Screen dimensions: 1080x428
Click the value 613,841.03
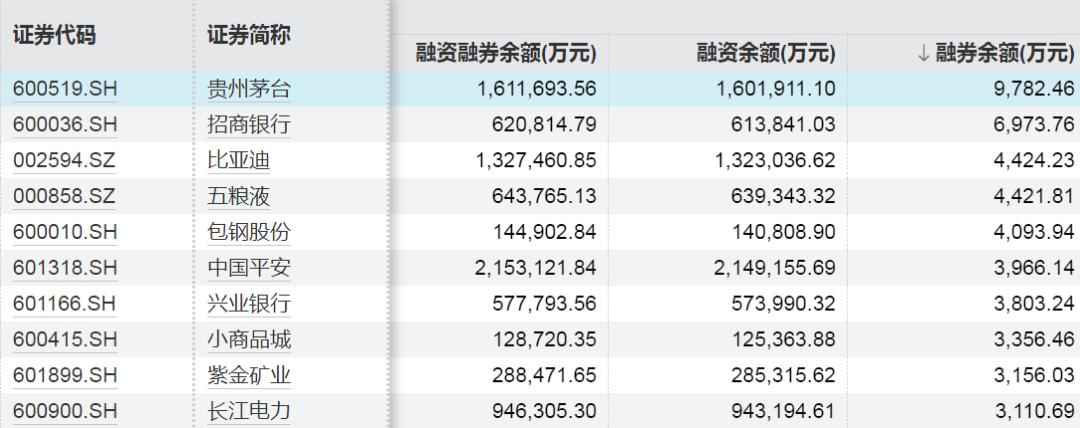[783, 125]
